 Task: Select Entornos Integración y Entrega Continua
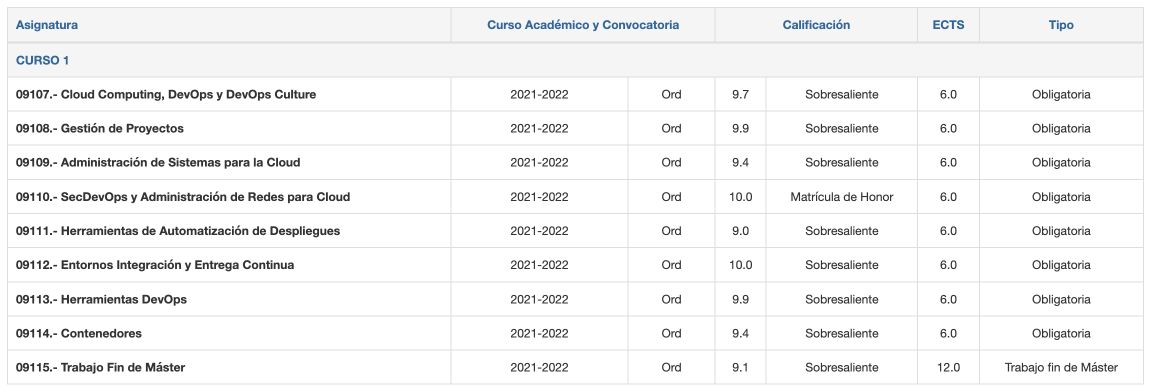[155, 265]
